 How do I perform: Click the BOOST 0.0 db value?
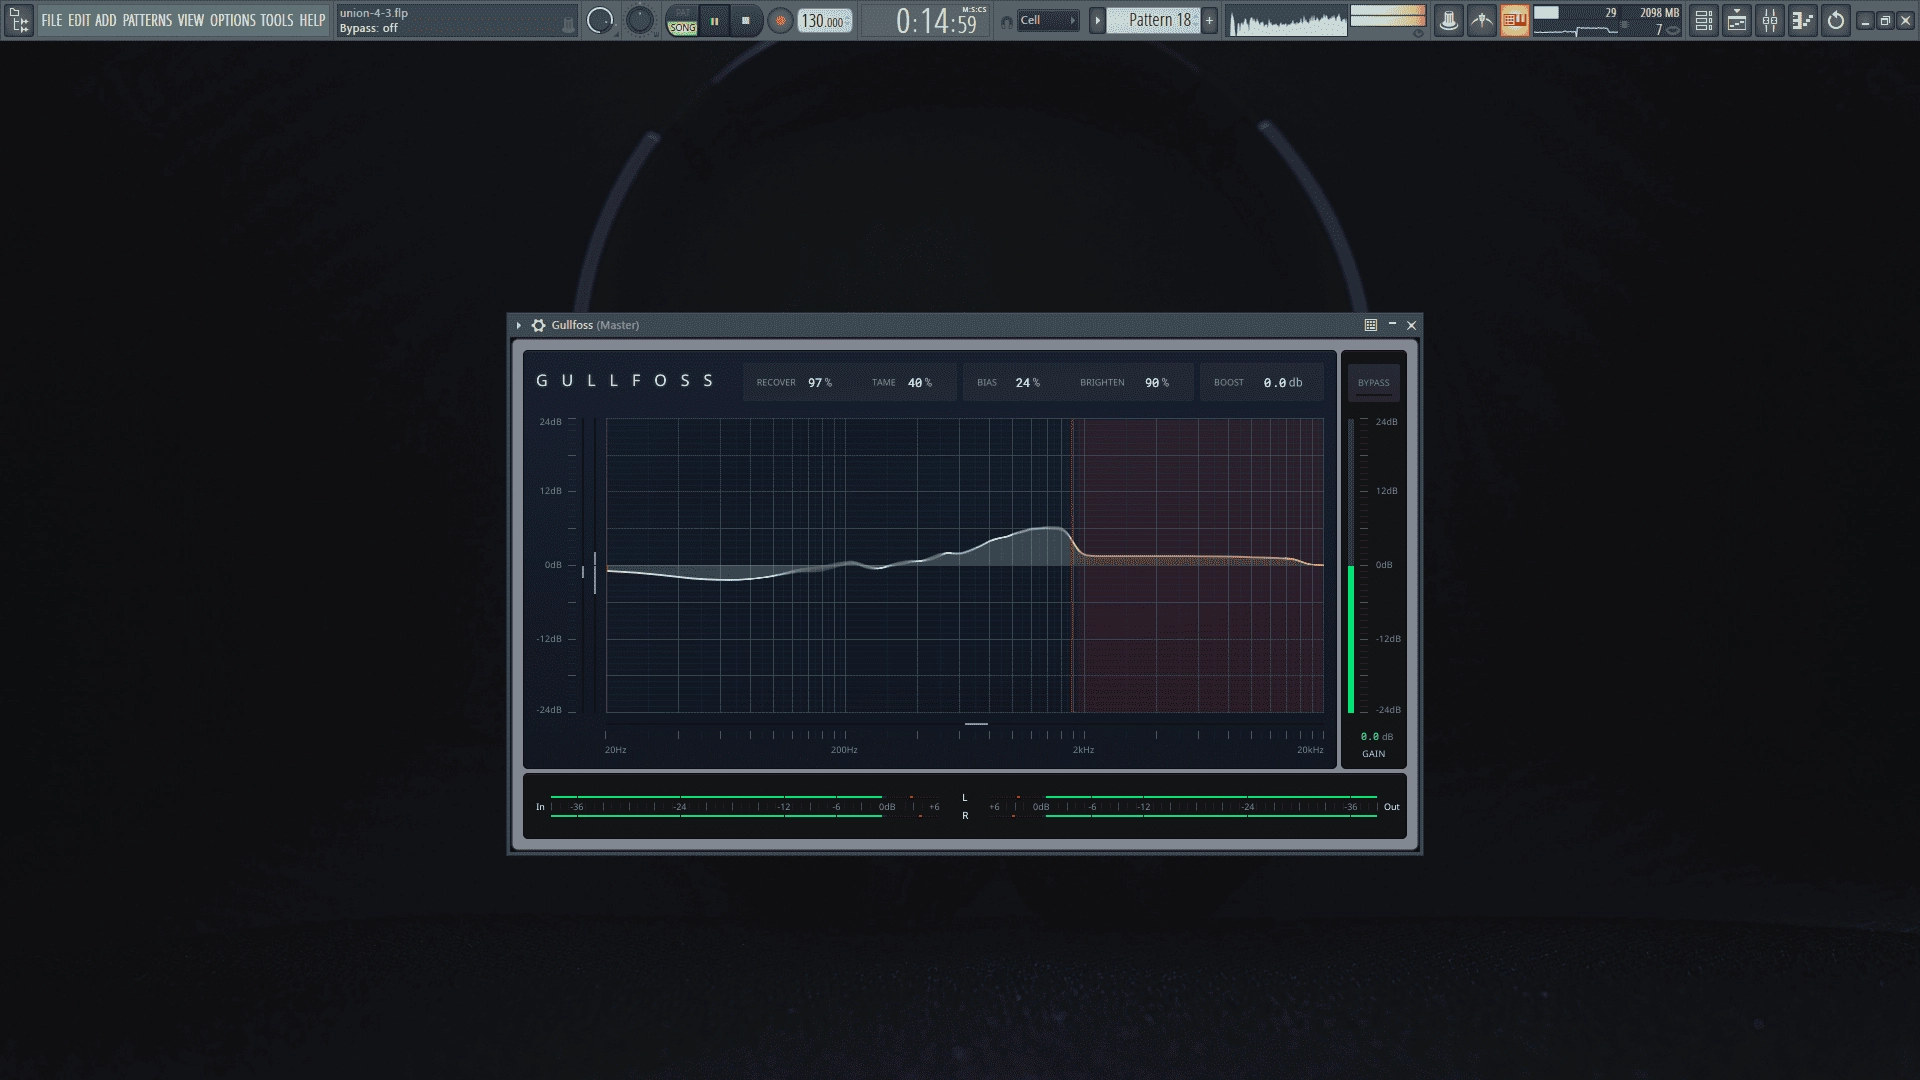(1283, 383)
